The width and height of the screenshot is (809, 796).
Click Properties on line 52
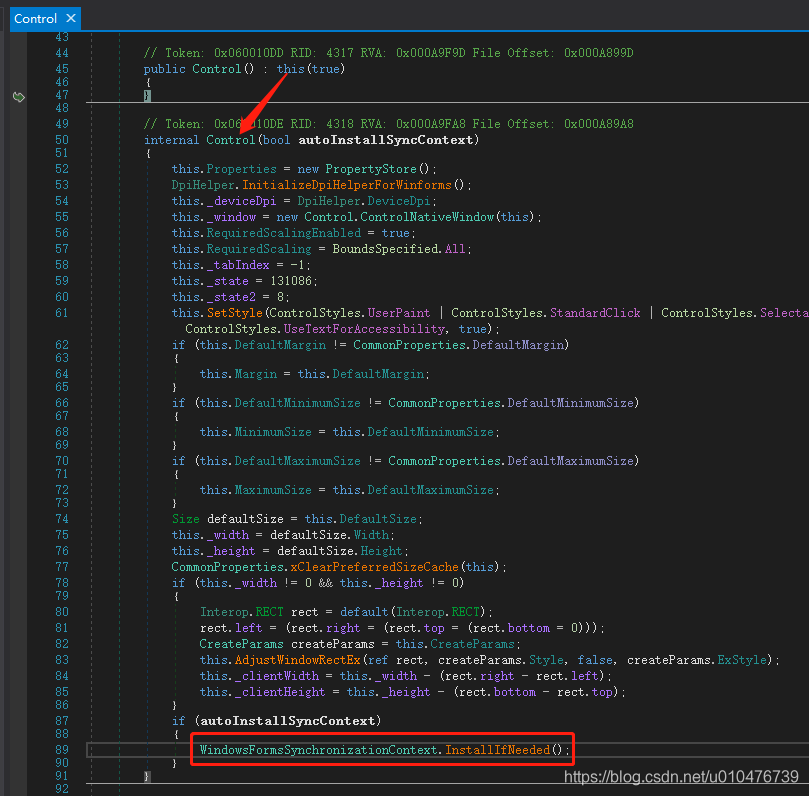[x=241, y=169]
